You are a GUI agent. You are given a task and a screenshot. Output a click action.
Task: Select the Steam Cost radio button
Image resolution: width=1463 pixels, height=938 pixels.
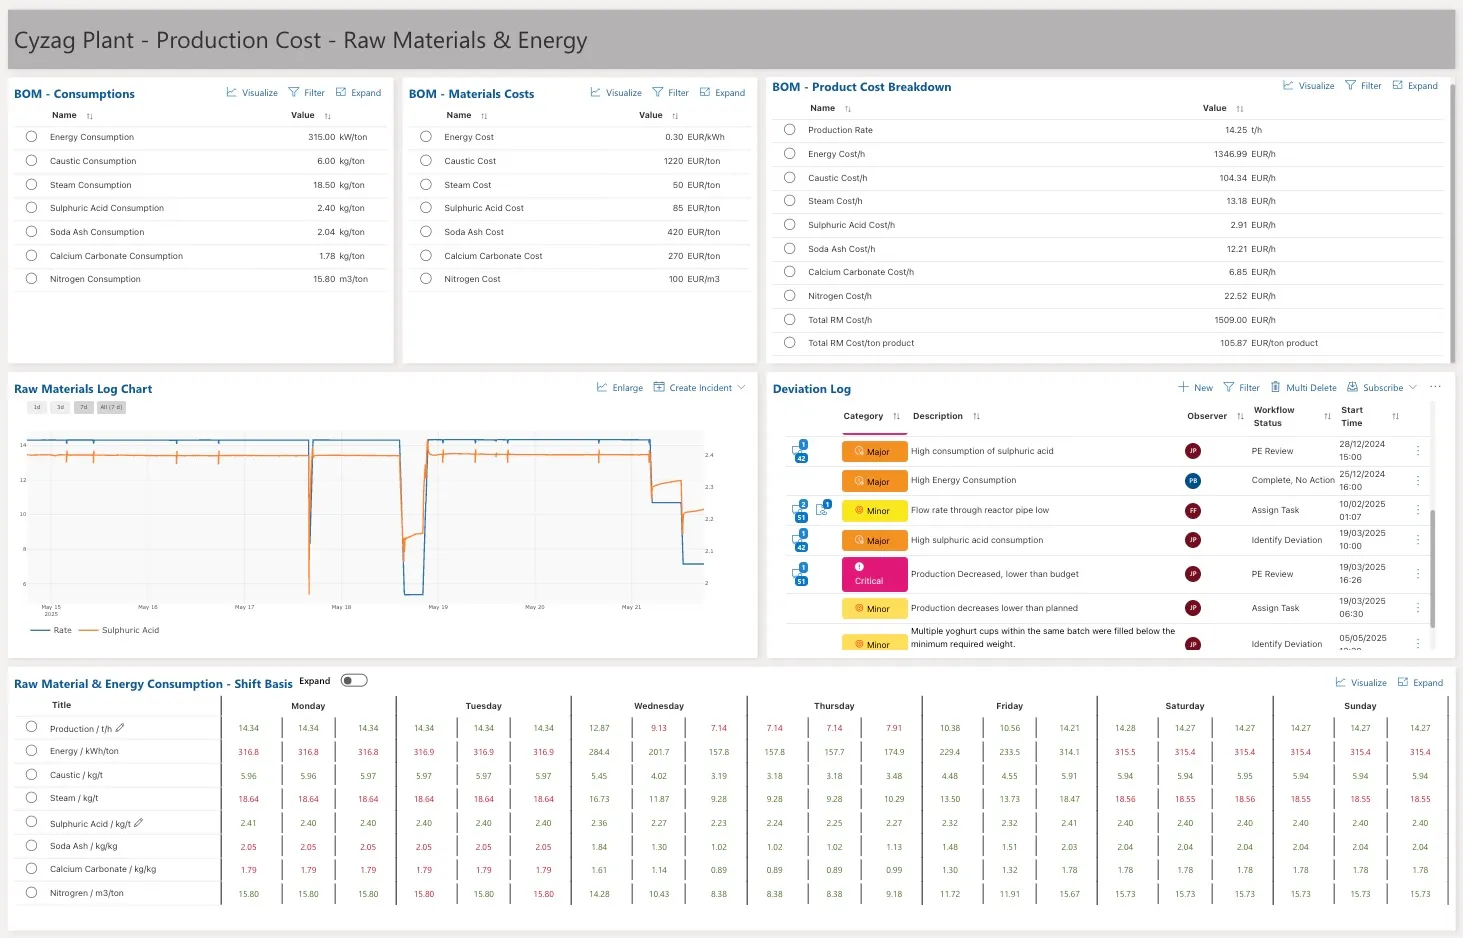click(426, 185)
